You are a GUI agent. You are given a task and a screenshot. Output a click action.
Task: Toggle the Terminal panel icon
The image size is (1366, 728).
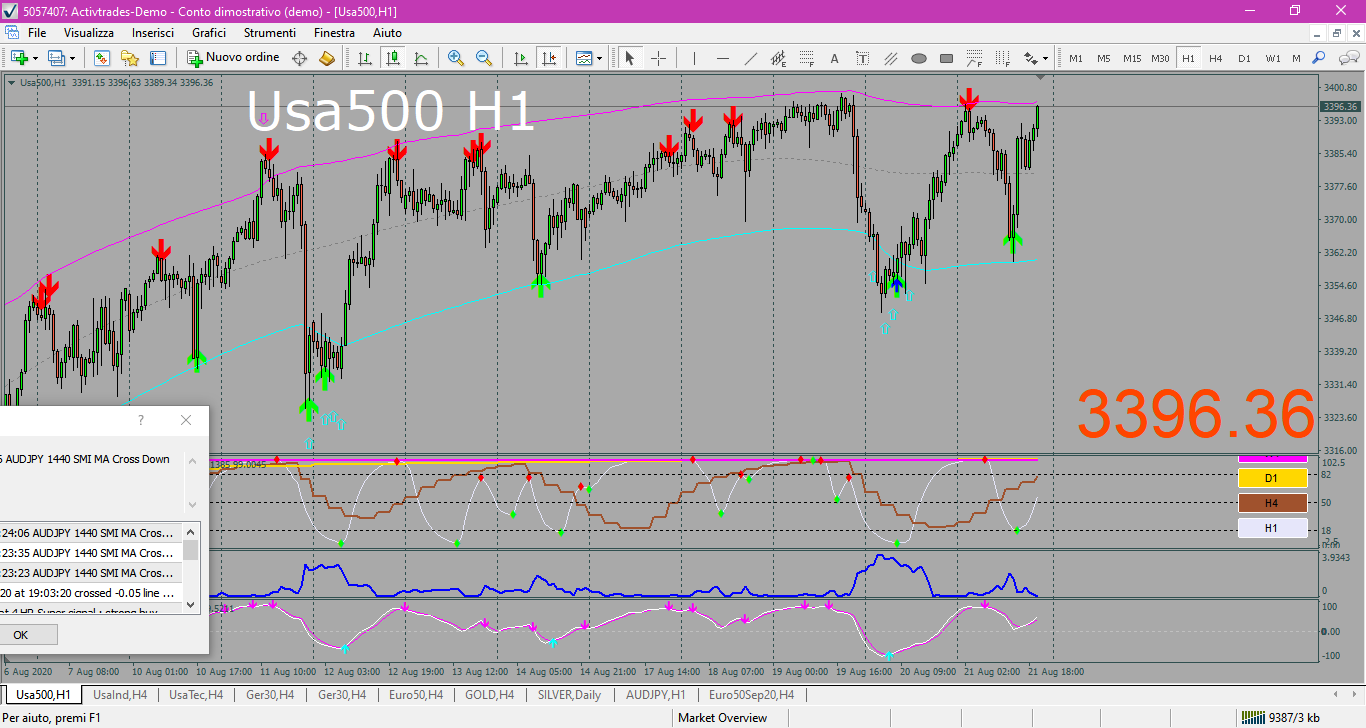pos(160,58)
